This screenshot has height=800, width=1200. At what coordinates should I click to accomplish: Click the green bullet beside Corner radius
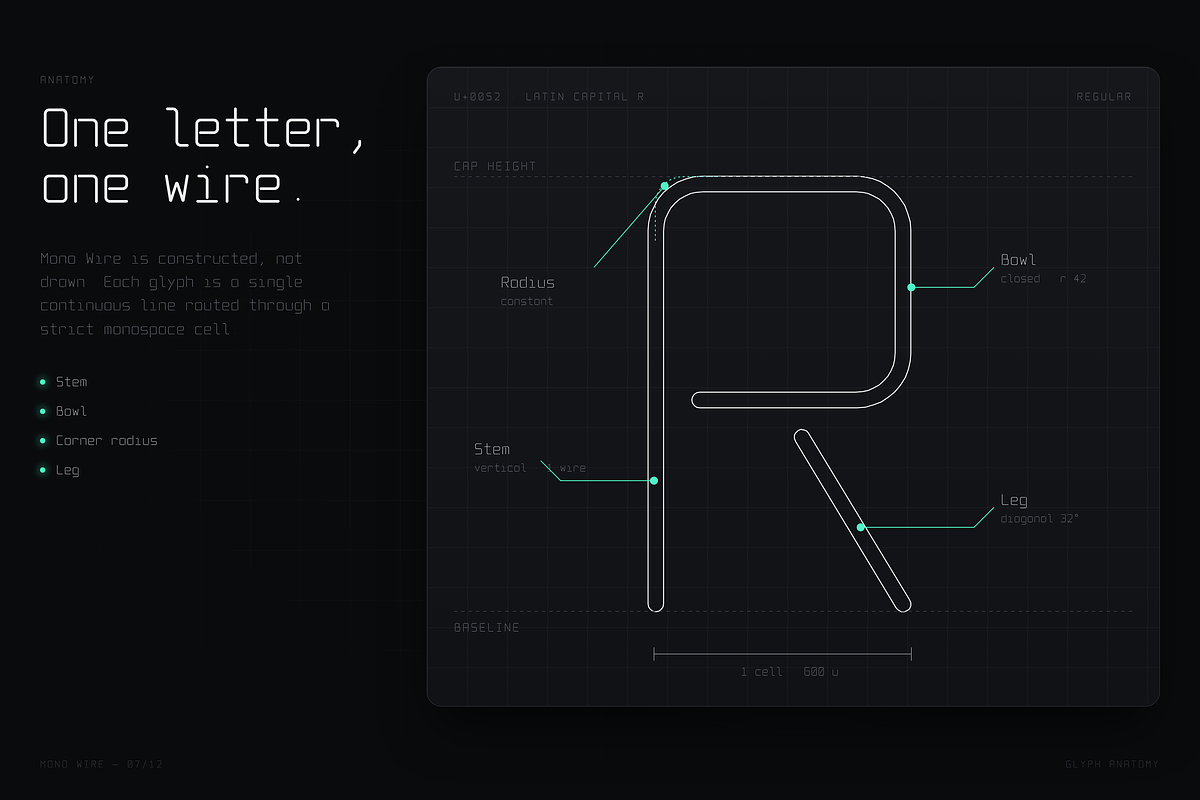(42, 440)
